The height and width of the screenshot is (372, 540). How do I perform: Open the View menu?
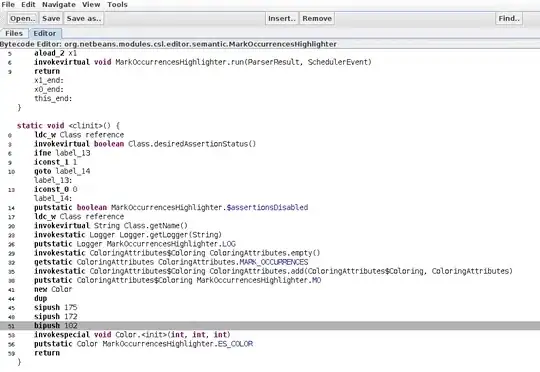coord(91,4)
